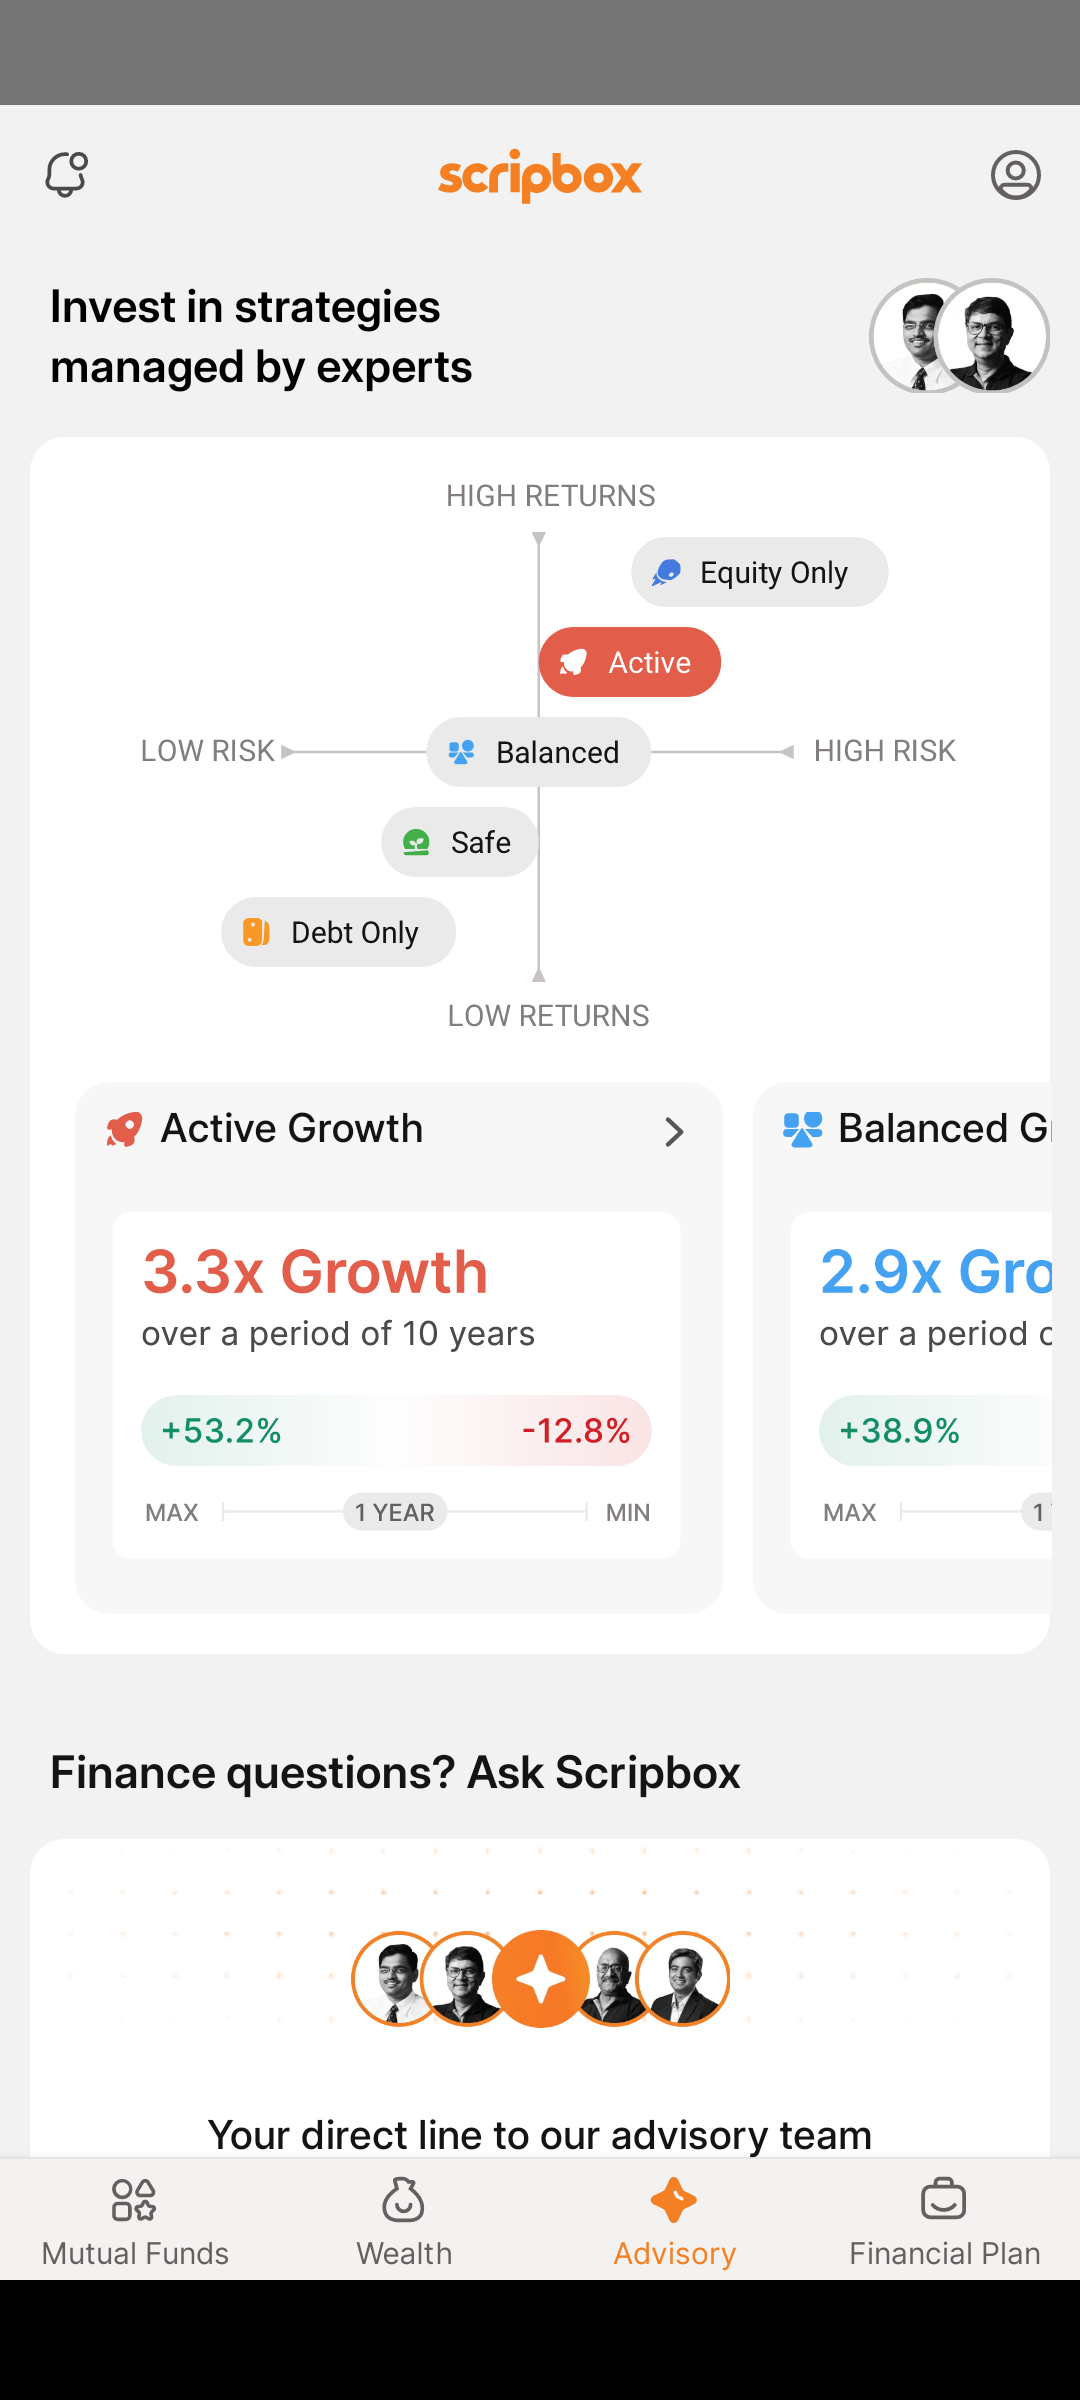The image size is (1080, 2400).
Task: Select the Active strategy chip
Action: click(629, 662)
